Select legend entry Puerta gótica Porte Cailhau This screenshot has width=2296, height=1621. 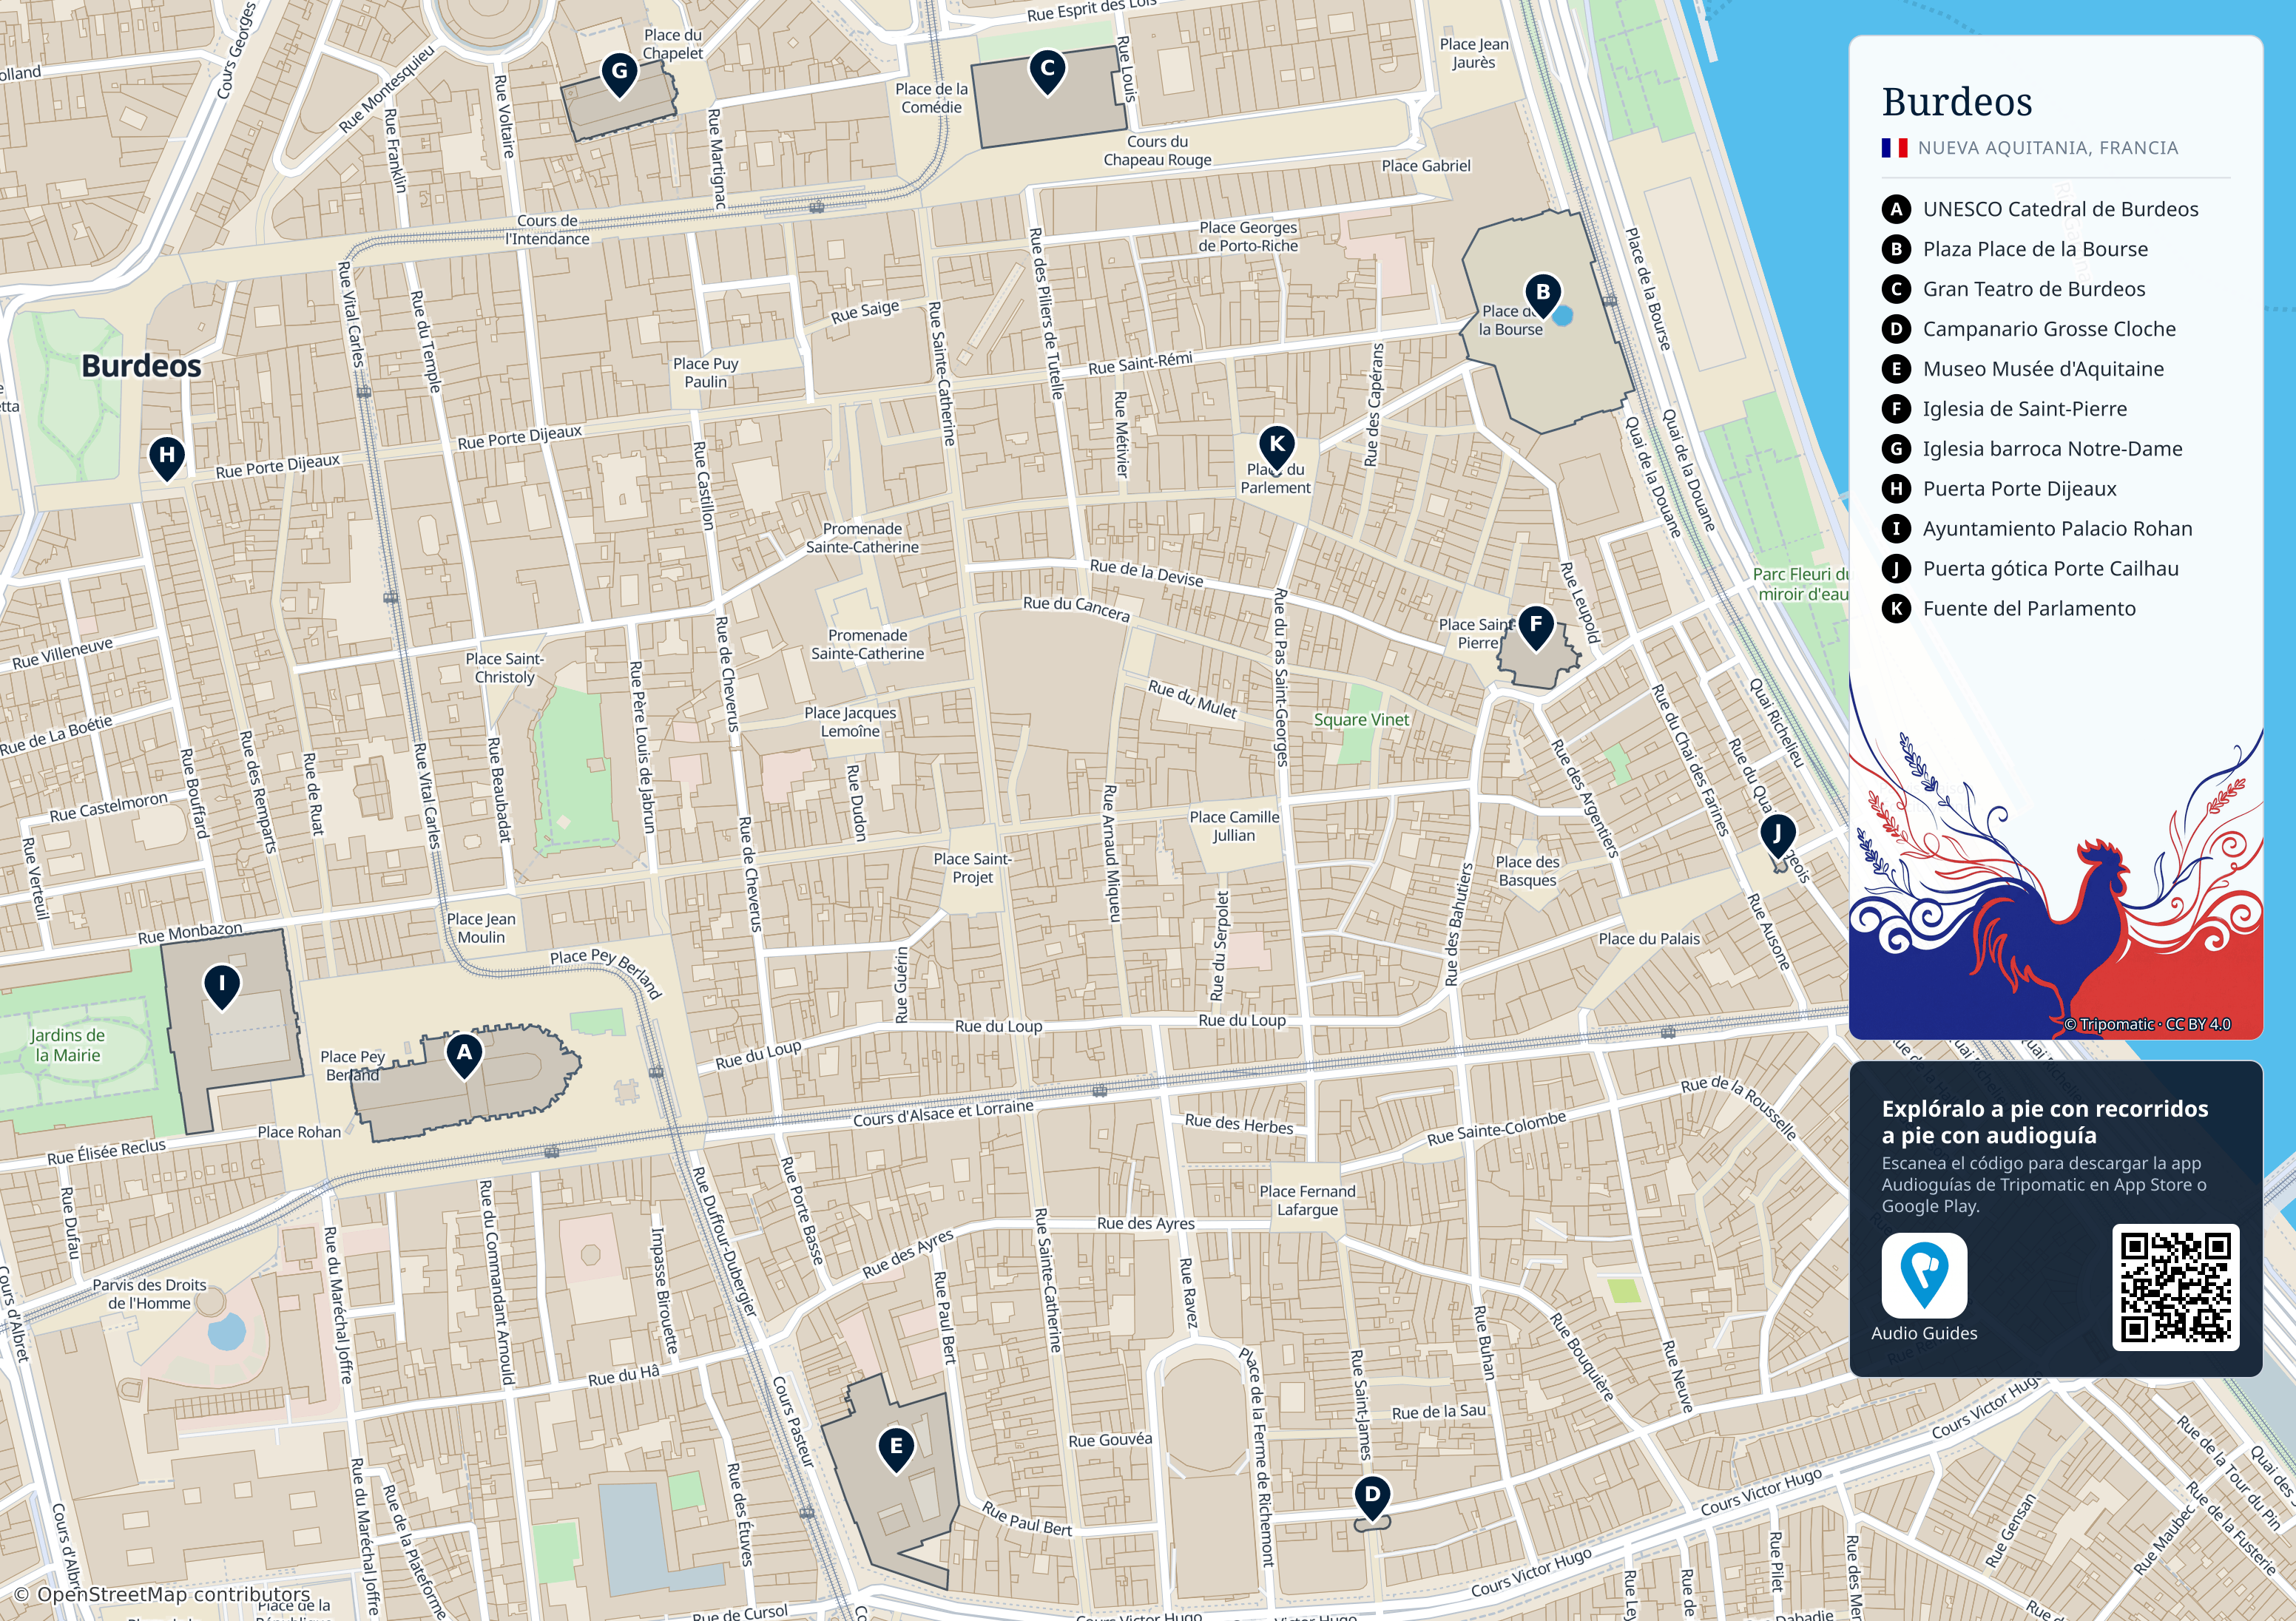coord(2031,569)
